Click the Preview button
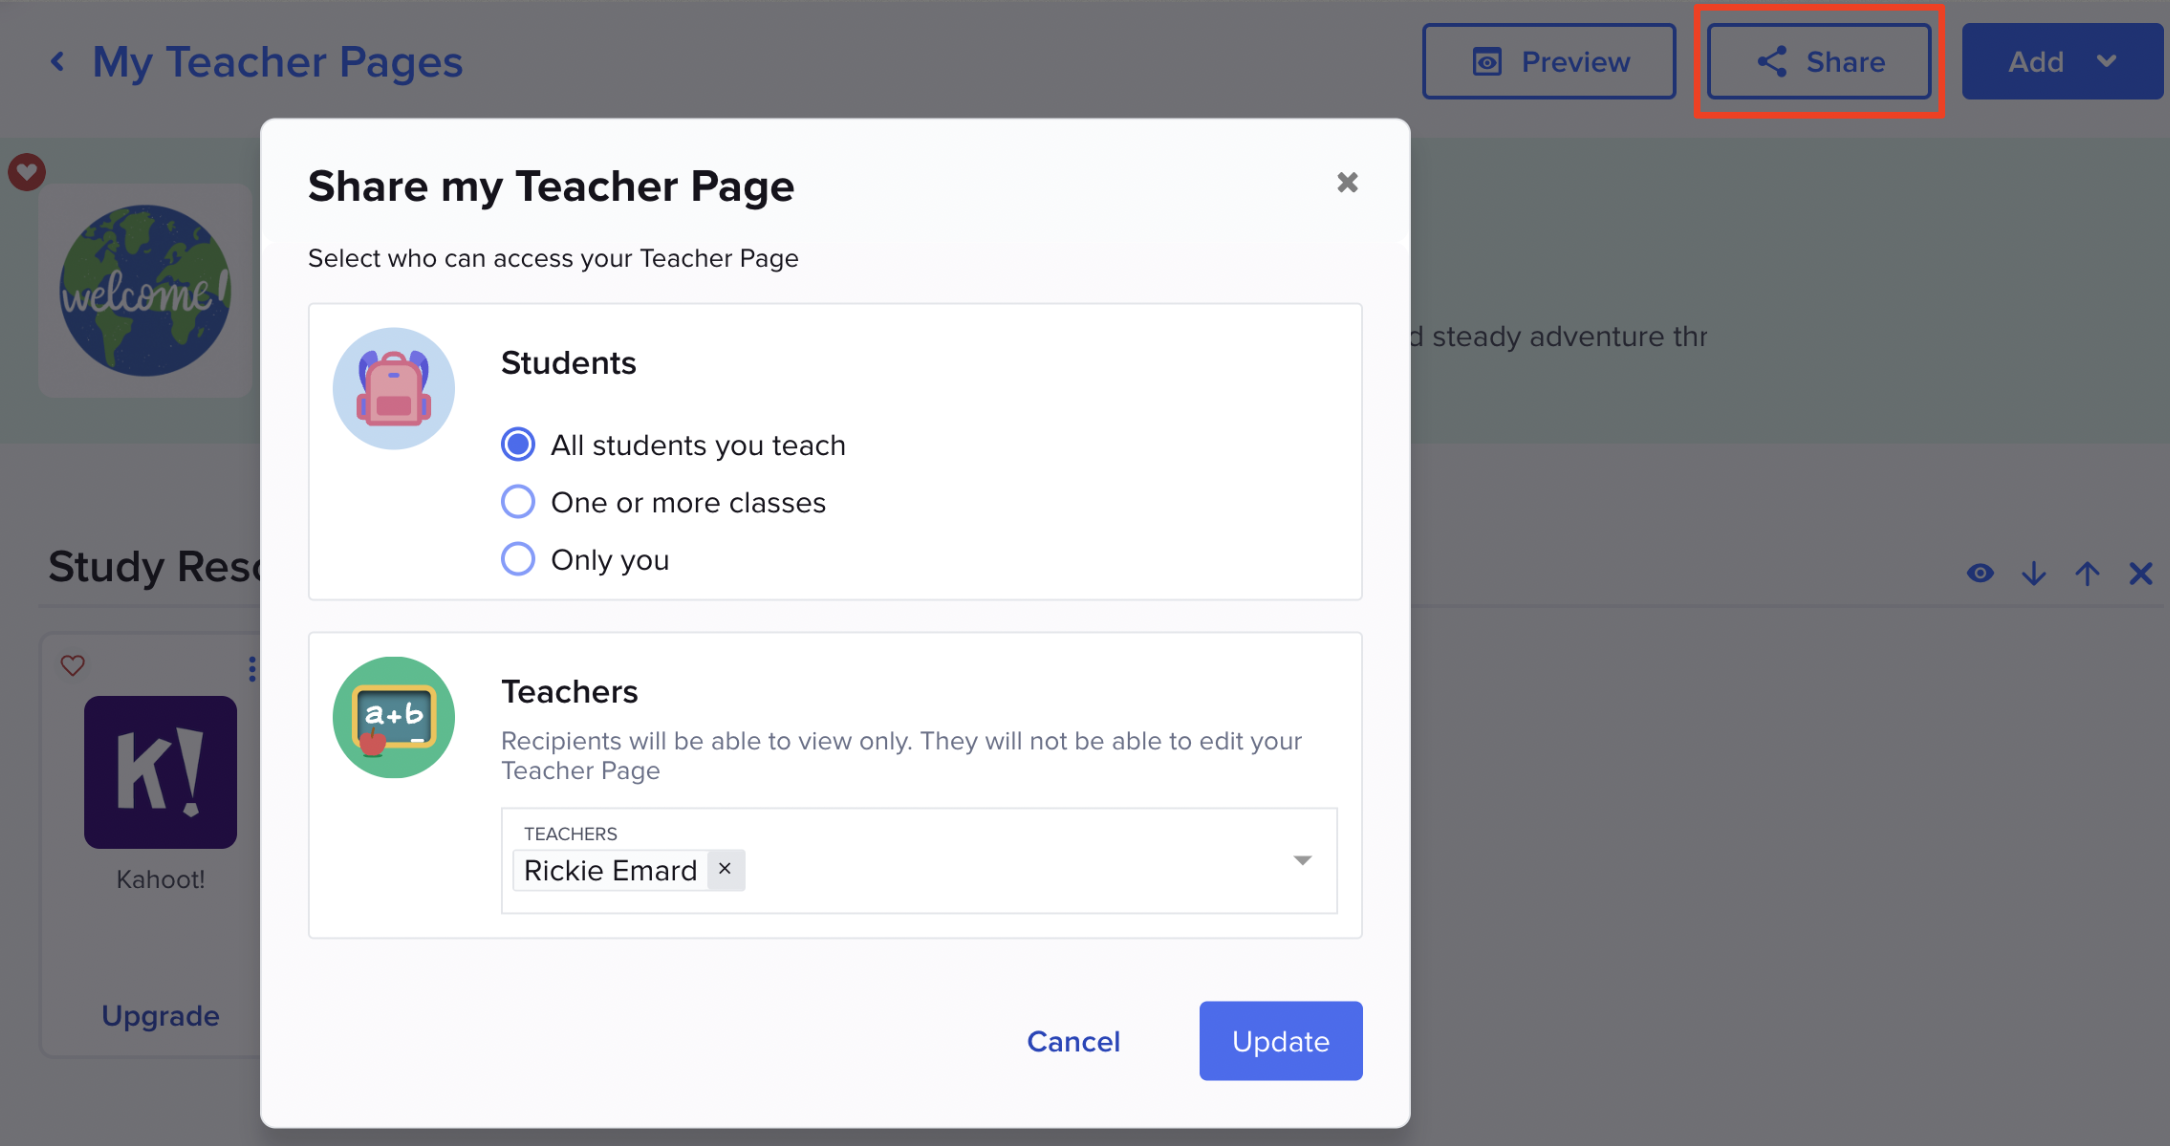This screenshot has height=1146, width=2170. pyautogui.click(x=1549, y=62)
